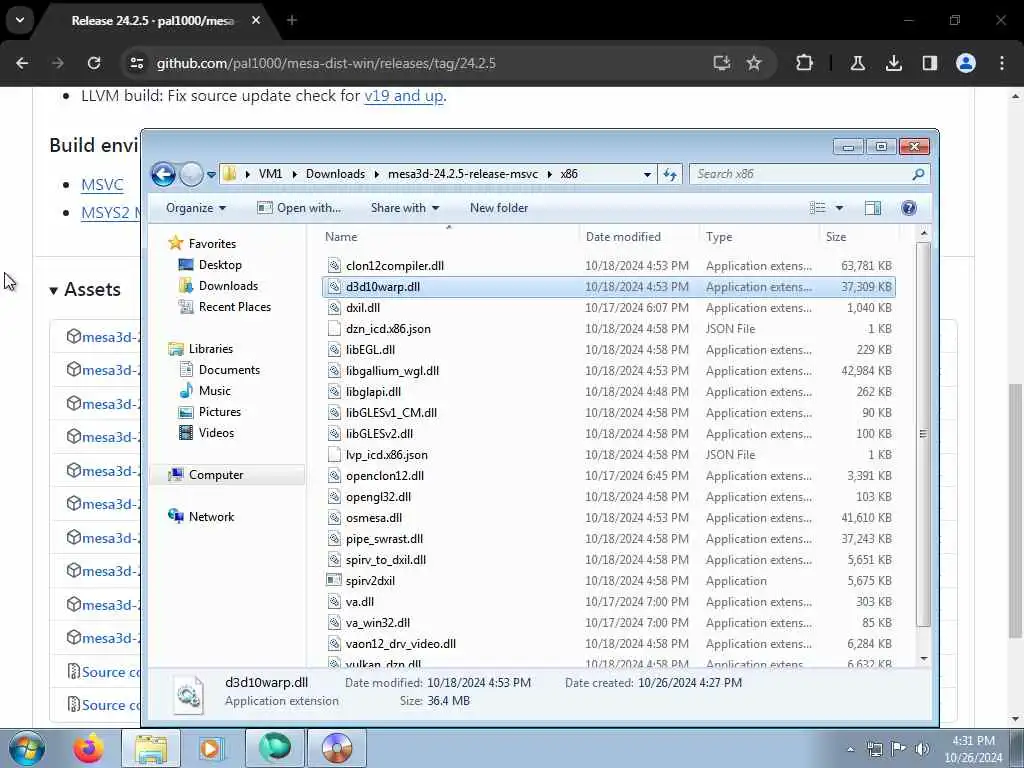Open the Share with menu

click(x=405, y=208)
